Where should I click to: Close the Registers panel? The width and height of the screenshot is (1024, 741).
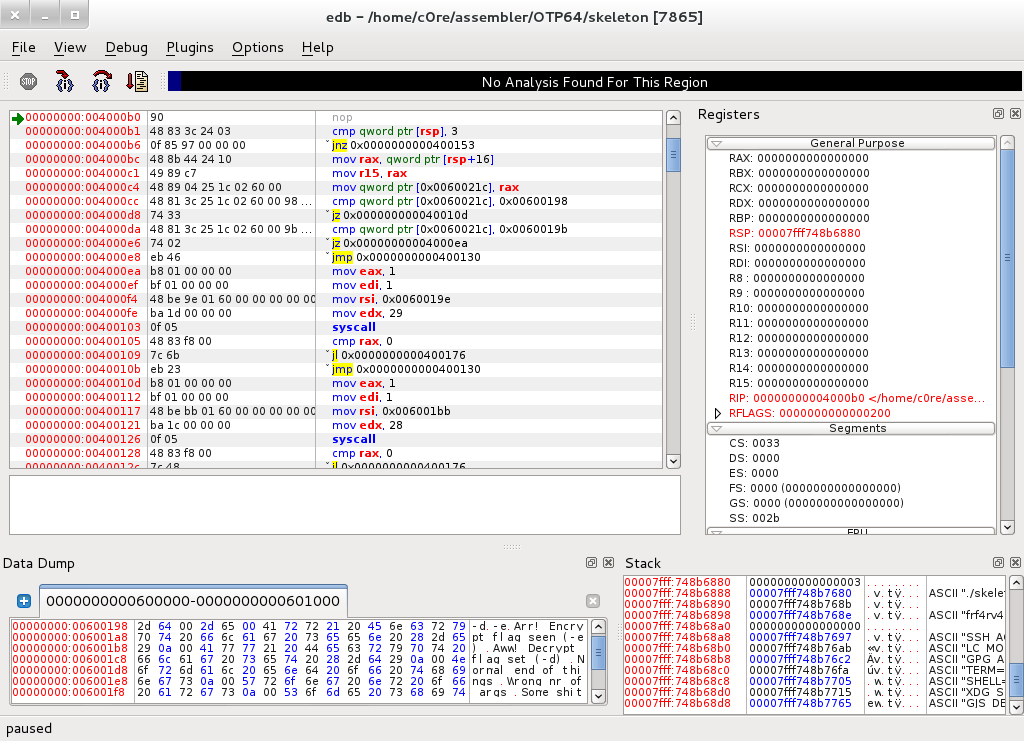click(1015, 114)
